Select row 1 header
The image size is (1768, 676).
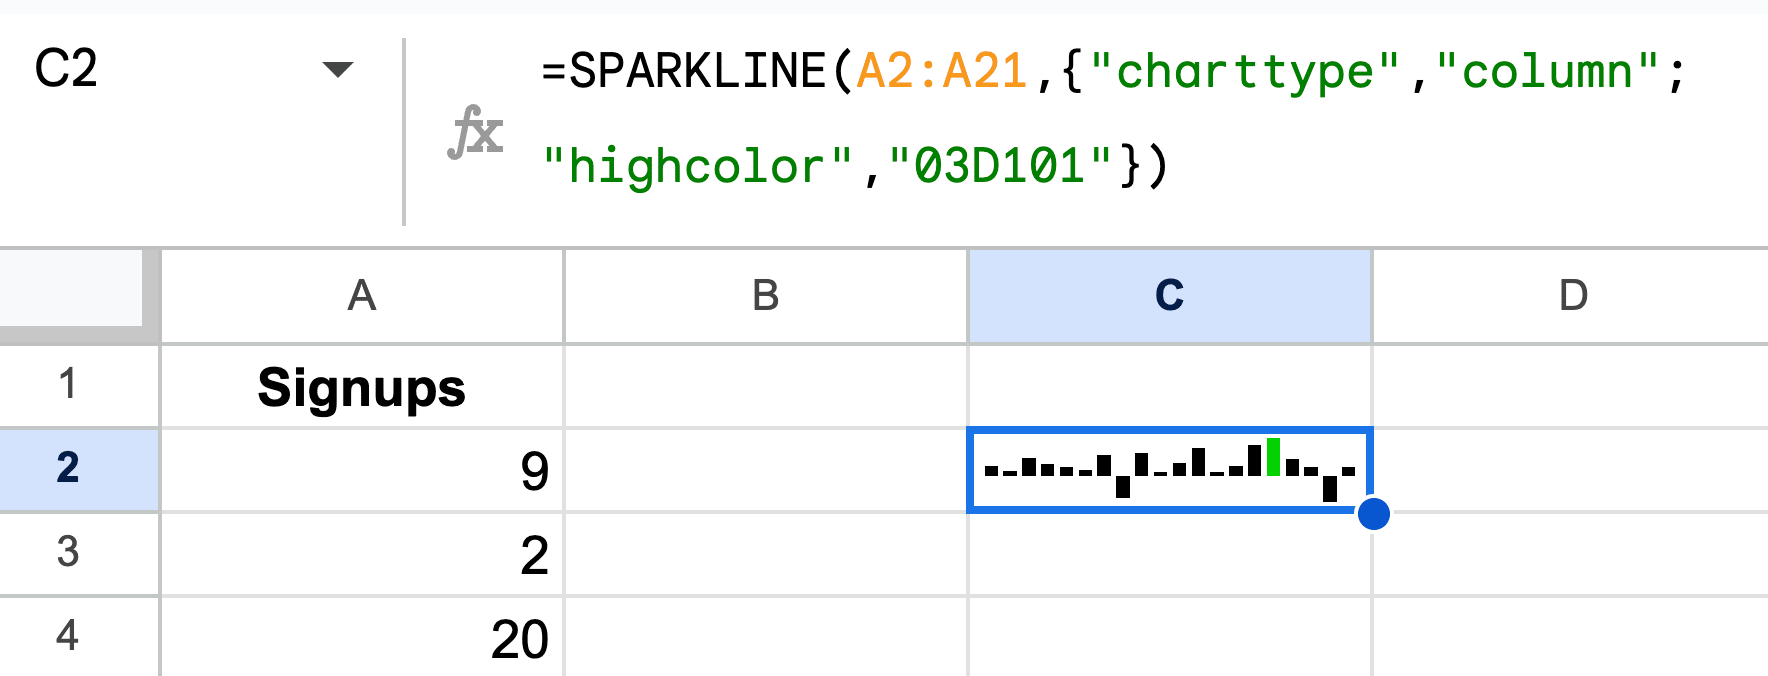[68, 385]
